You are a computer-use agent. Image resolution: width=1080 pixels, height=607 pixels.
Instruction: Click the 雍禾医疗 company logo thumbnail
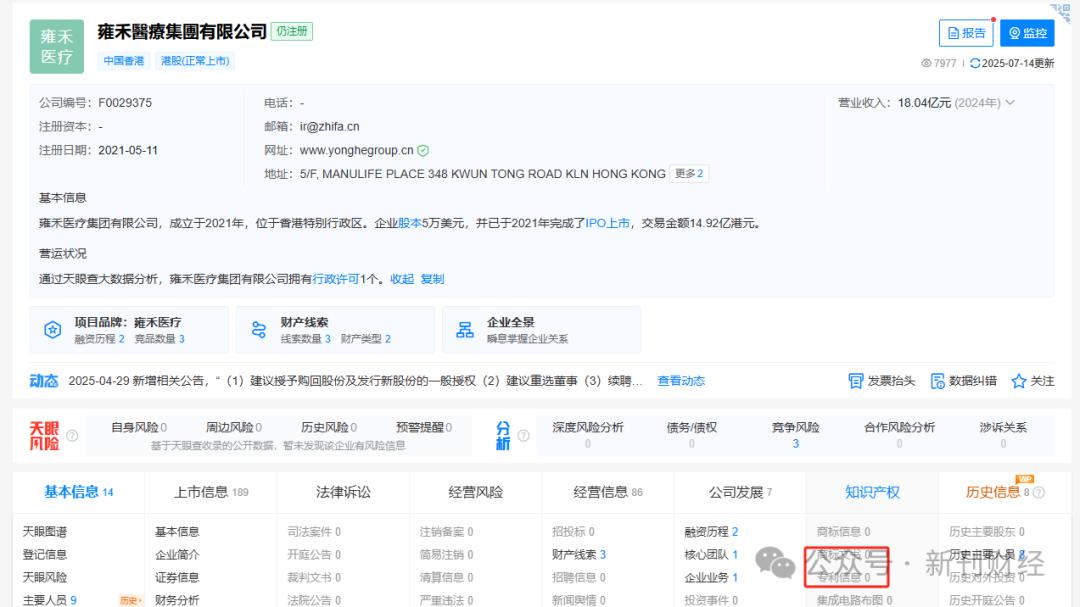[56, 46]
